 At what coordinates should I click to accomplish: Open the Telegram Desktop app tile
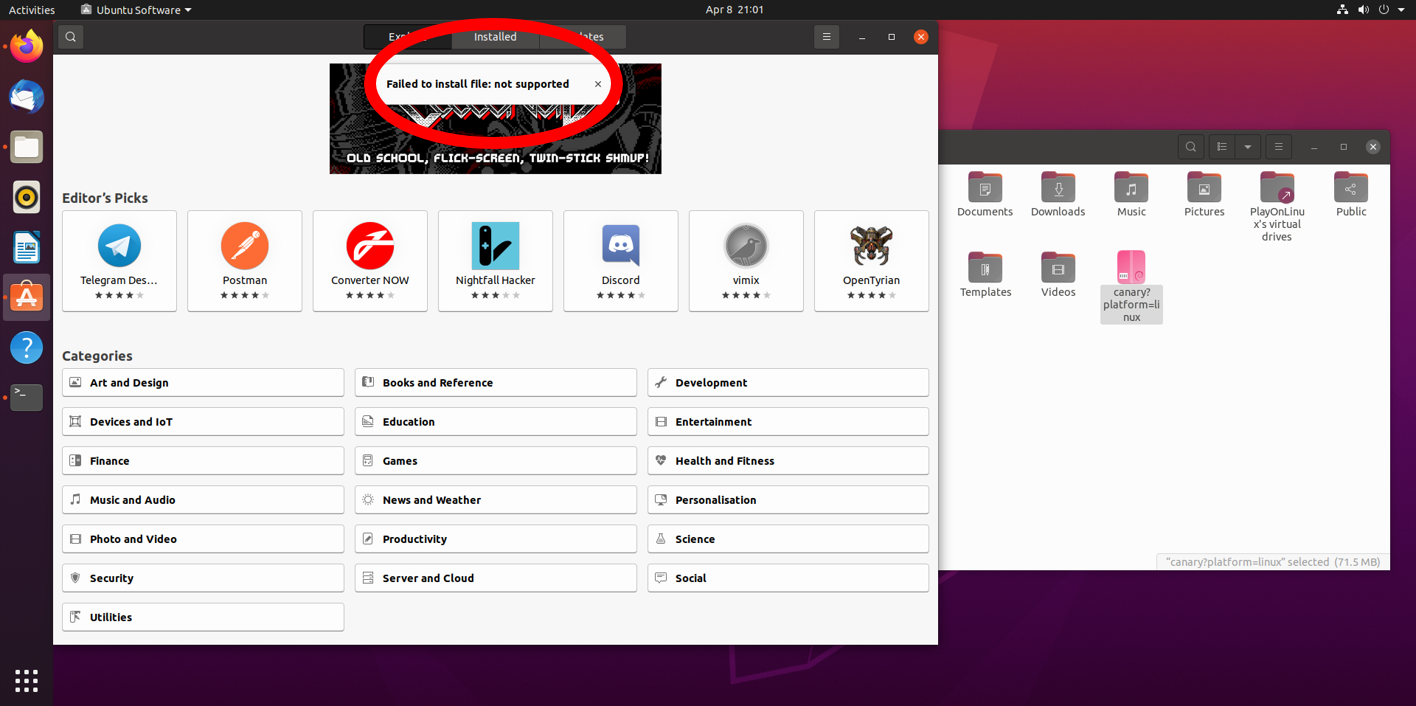[x=119, y=260]
